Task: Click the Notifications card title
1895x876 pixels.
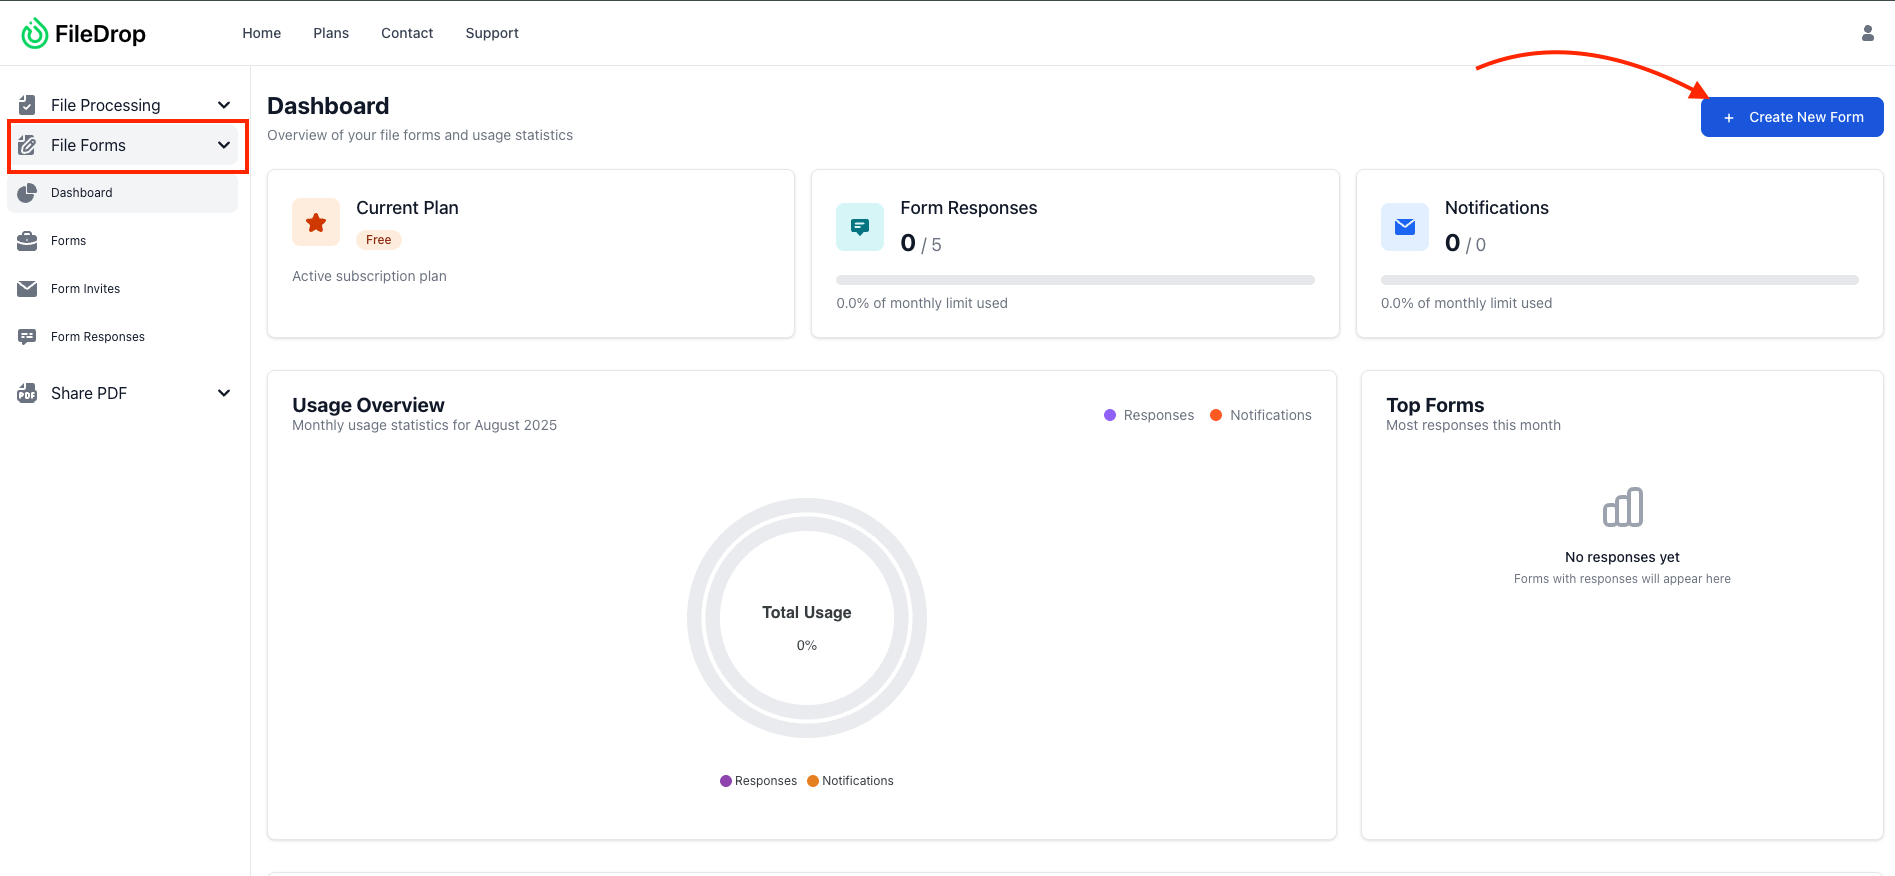Action: coord(1497,208)
